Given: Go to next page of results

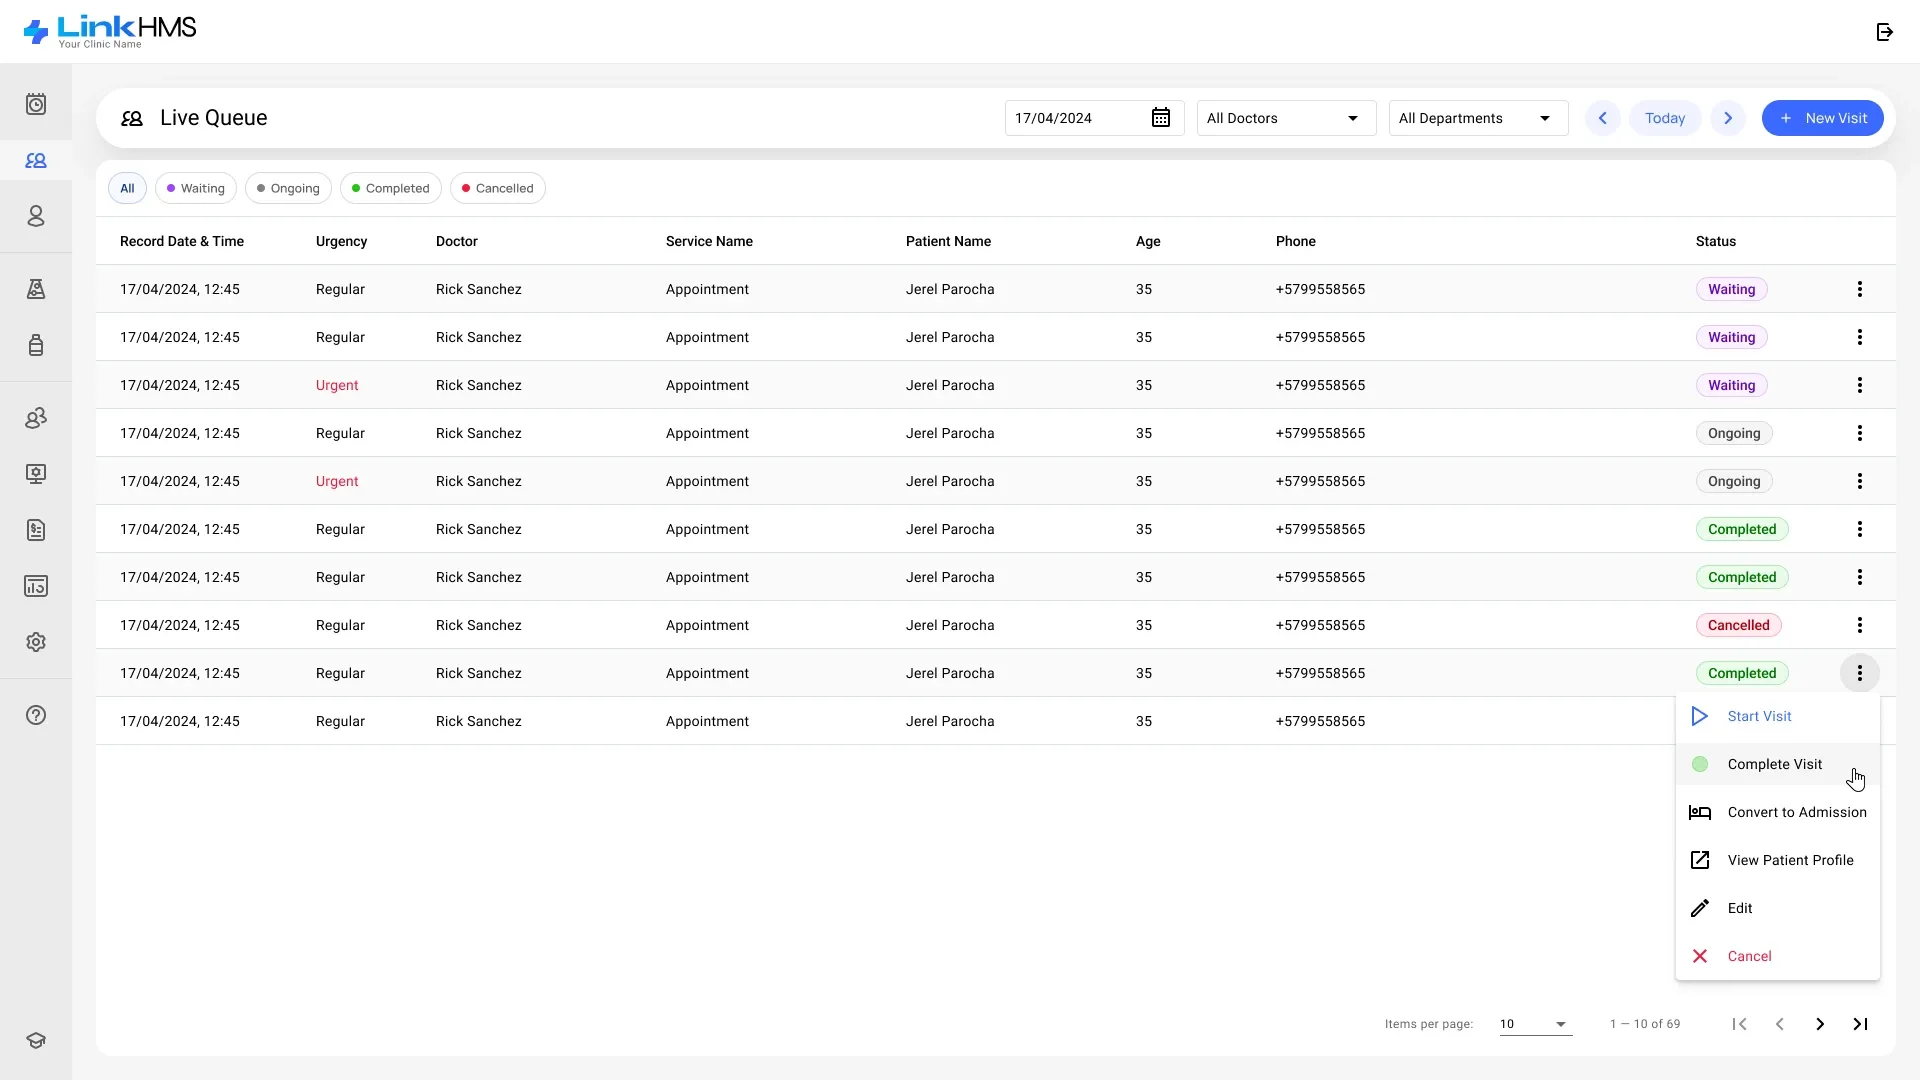Looking at the screenshot, I should pyautogui.click(x=1820, y=1024).
